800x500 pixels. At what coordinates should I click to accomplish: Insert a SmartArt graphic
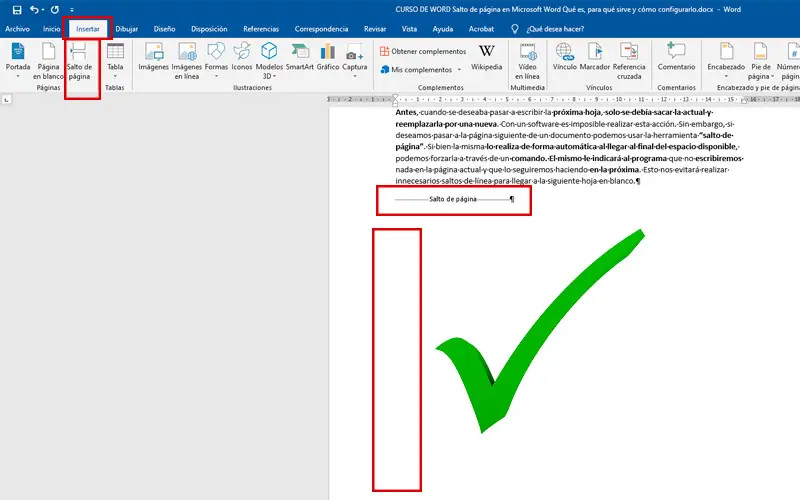[x=299, y=57]
